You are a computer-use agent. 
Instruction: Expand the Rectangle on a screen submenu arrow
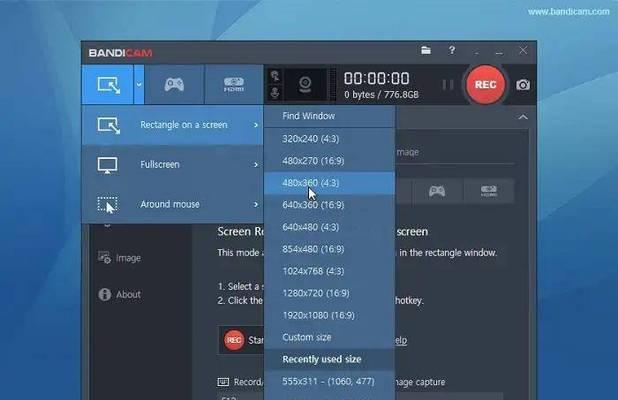coord(256,125)
